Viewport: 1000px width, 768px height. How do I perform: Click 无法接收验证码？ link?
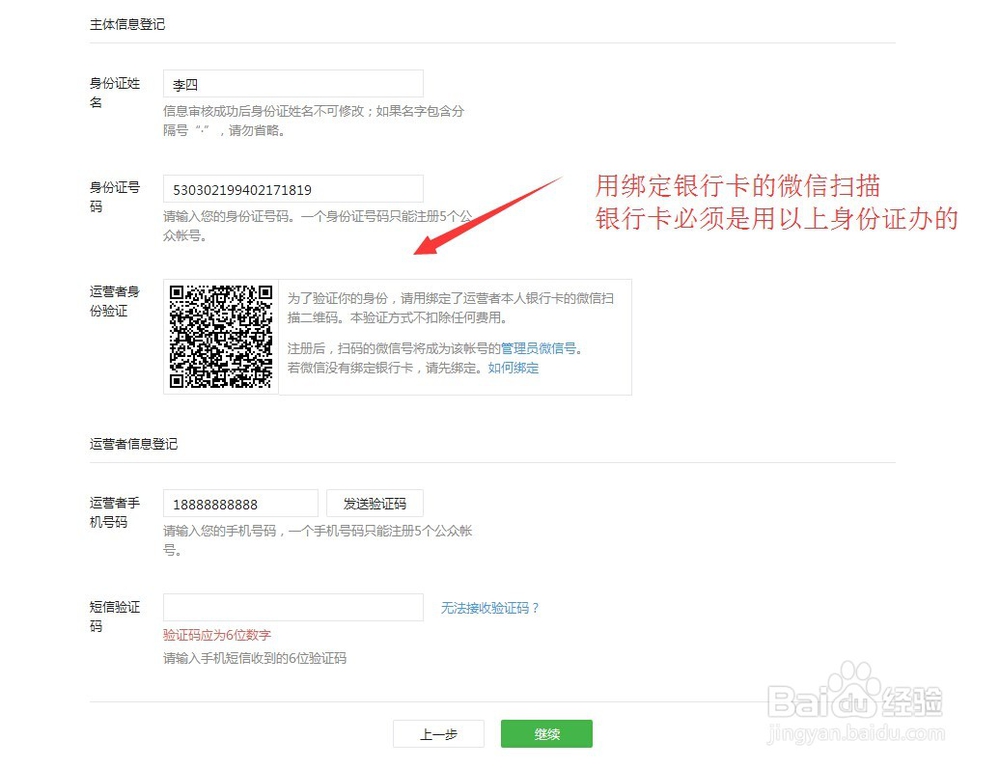click(x=490, y=608)
